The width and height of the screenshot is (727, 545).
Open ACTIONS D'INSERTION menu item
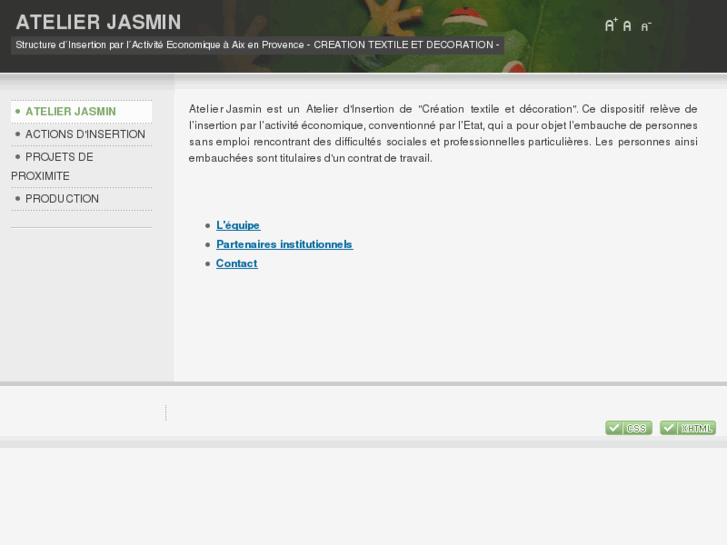click(82, 135)
